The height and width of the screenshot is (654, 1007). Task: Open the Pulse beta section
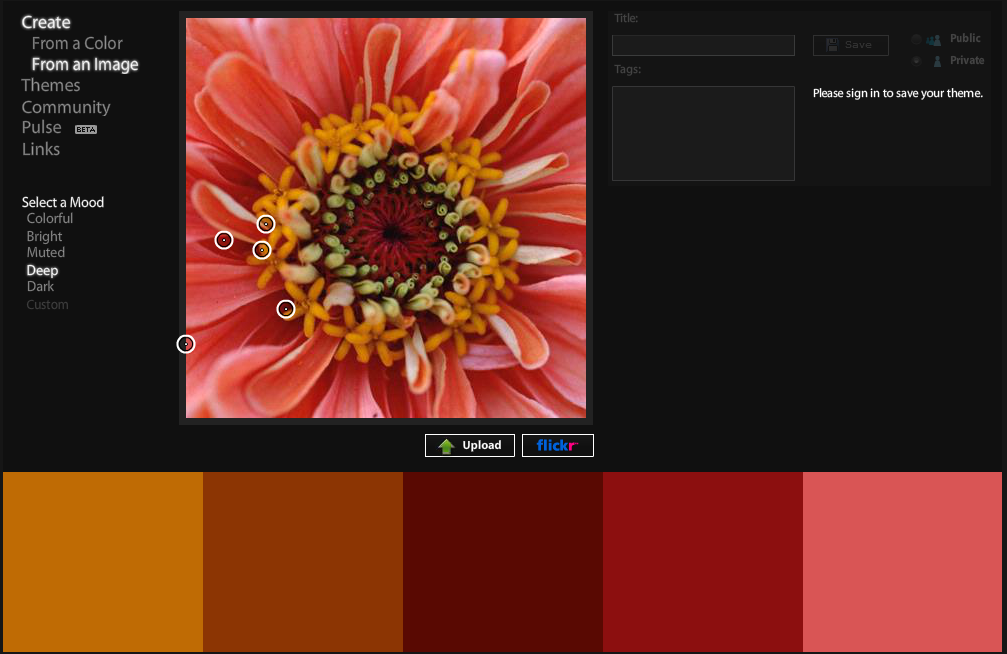(41, 127)
